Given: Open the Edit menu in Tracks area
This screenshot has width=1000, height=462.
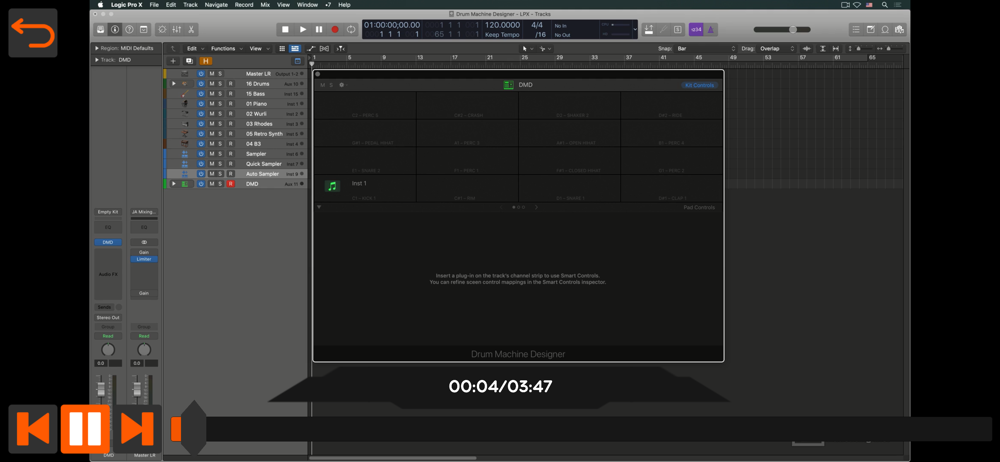Looking at the screenshot, I should click(194, 48).
